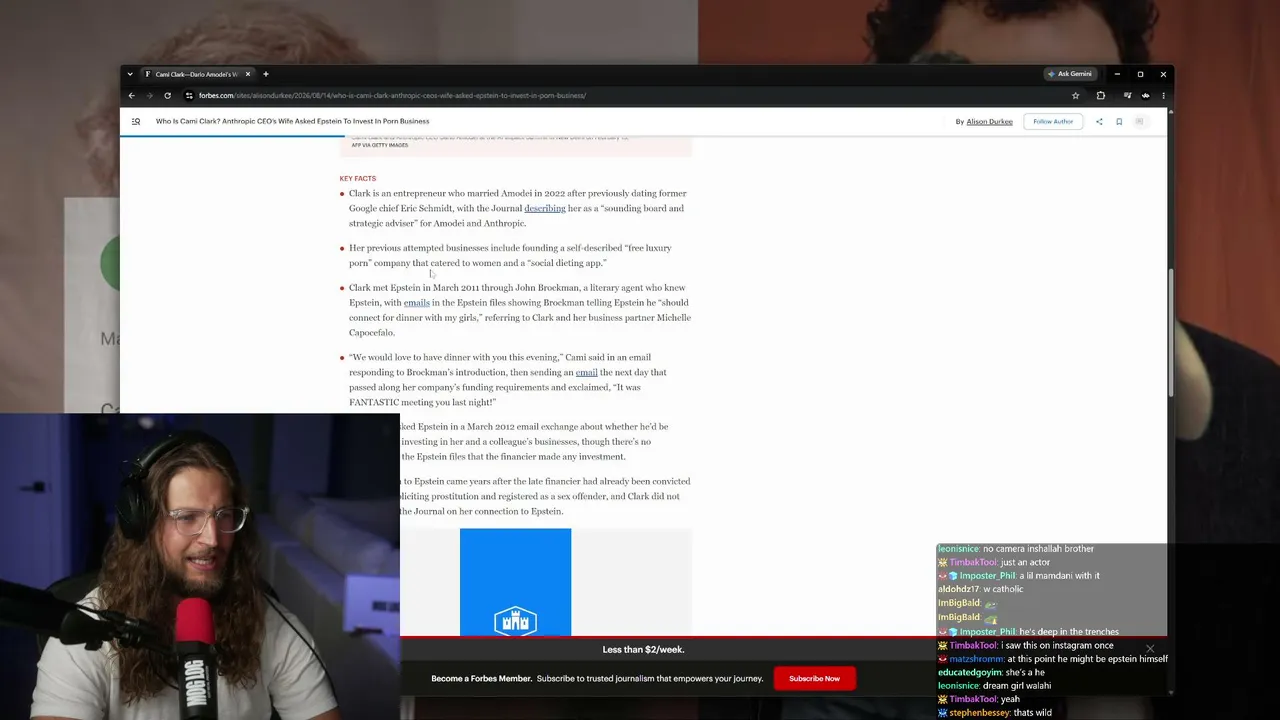This screenshot has height=720, width=1280.
Task: Click the sticky article title in the Forbes header
Action: (x=292, y=122)
